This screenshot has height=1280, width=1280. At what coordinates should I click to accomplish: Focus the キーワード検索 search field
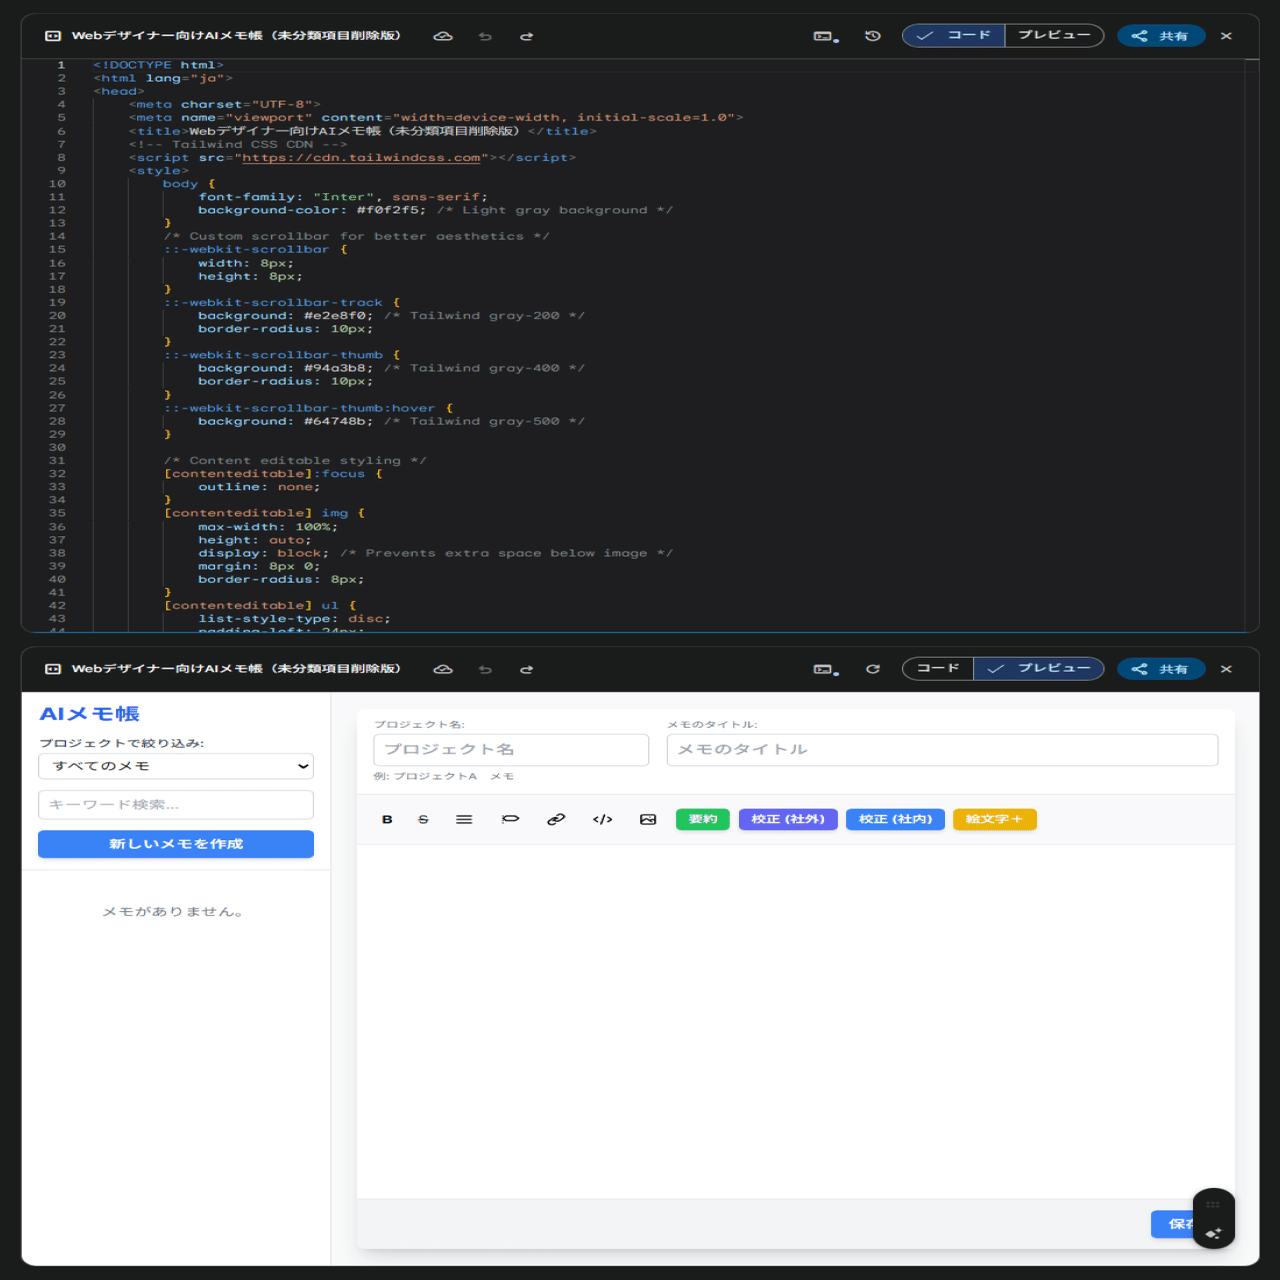pyautogui.click(x=176, y=805)
